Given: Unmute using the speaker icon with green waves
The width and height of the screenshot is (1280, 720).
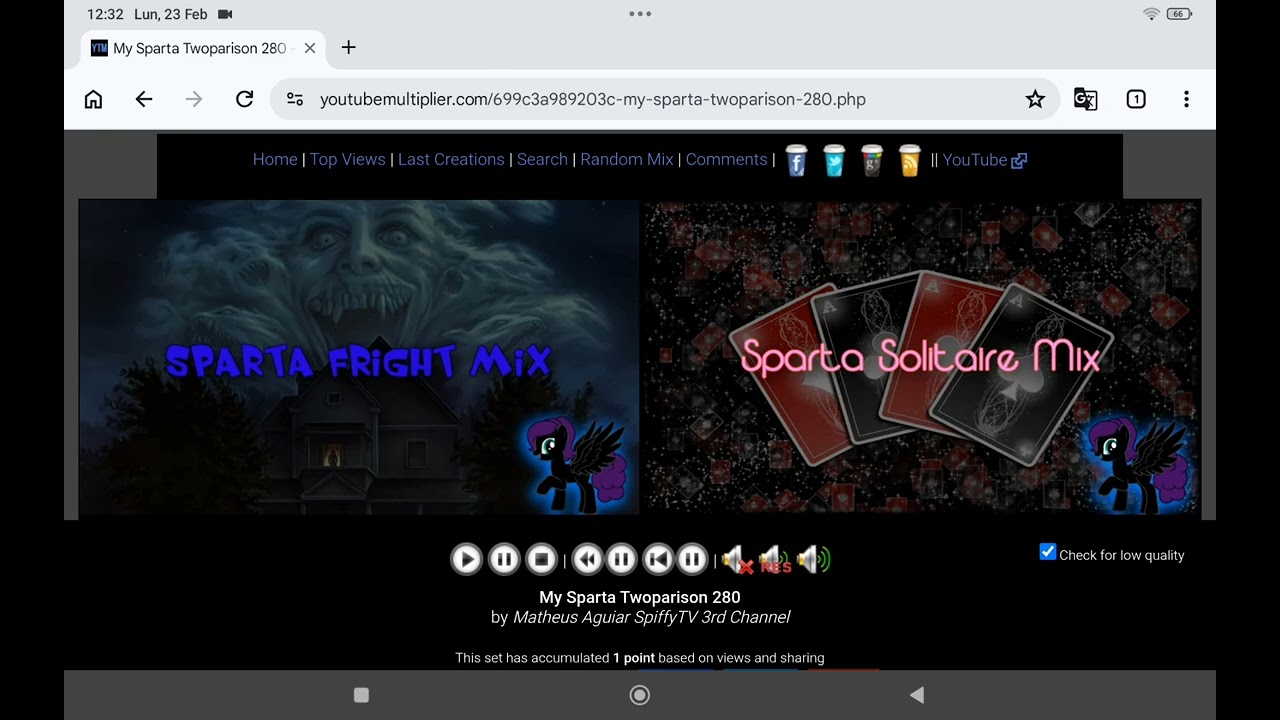Looking at the screenshot, I should coord(814,560).
